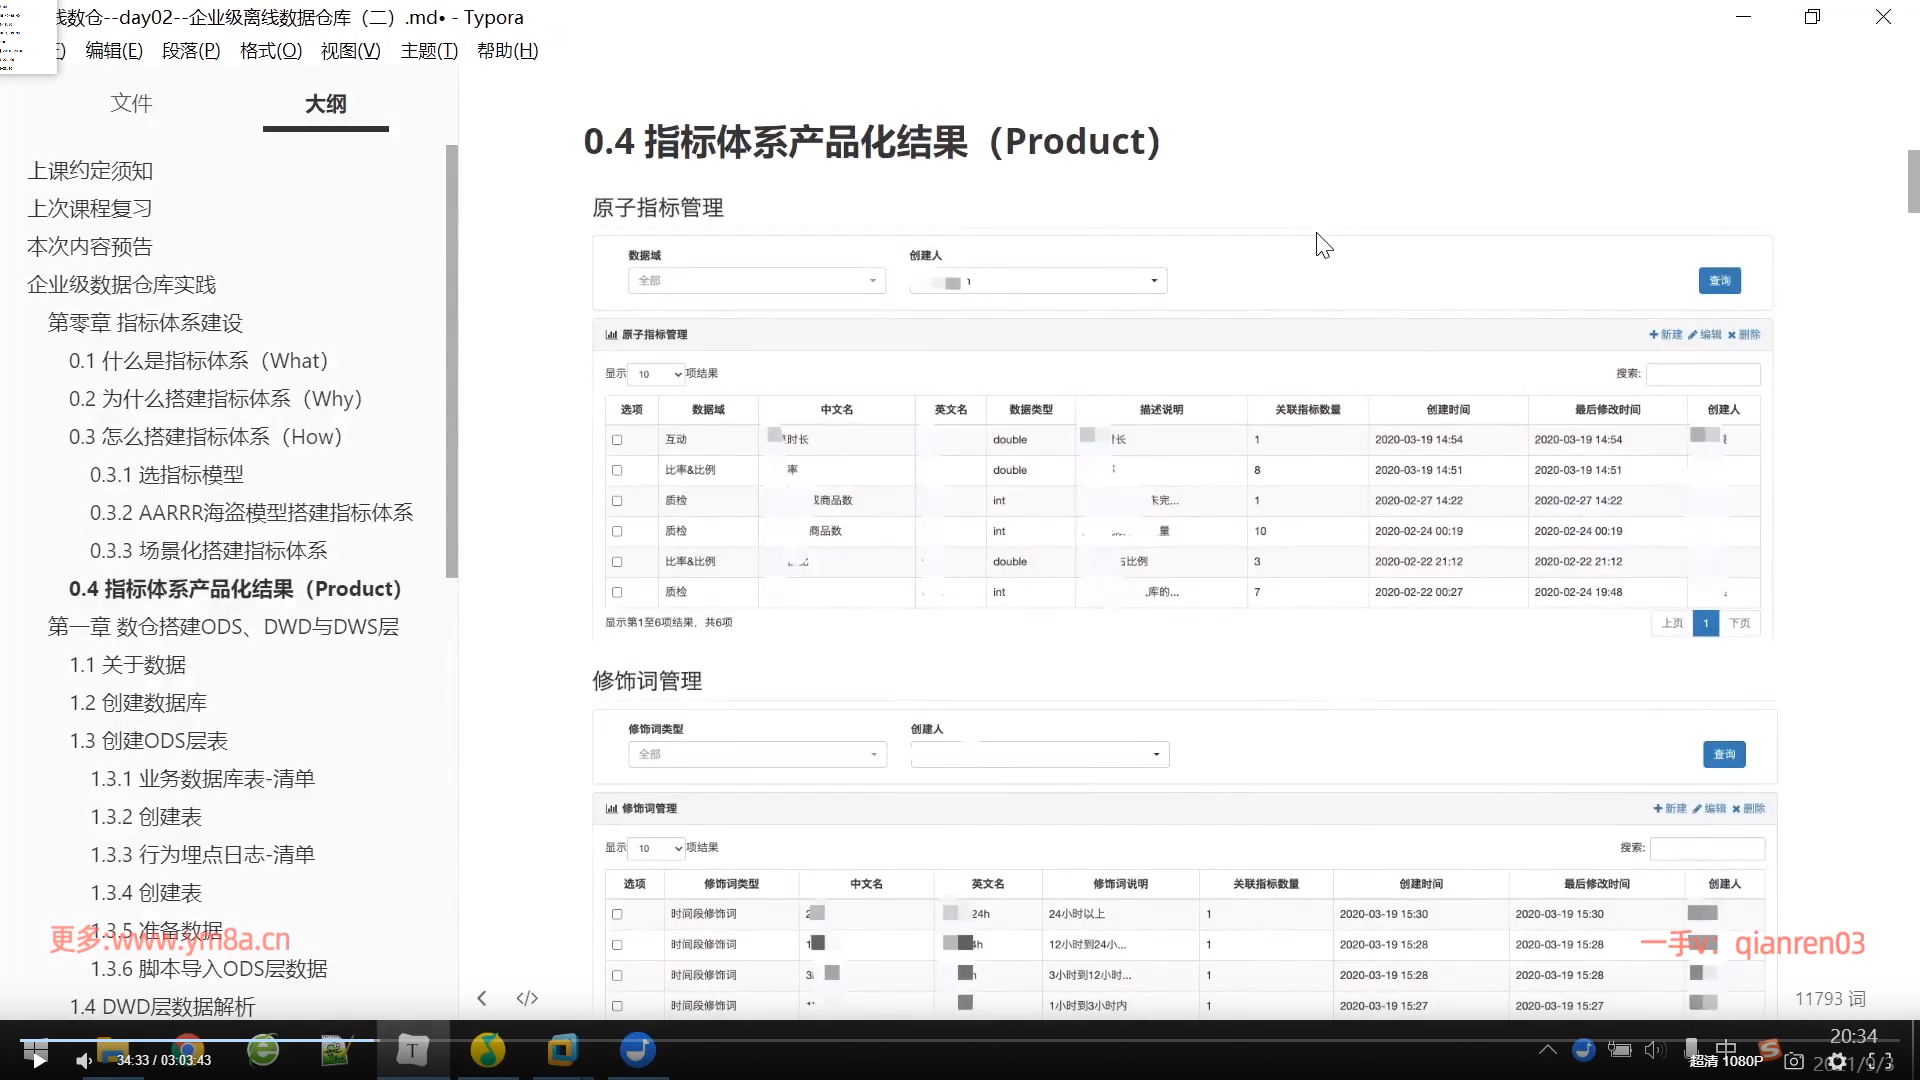Open green IE-style browser in taskbar
The height and width of the screenshot is (1080, 1920).
point(263,1050)
